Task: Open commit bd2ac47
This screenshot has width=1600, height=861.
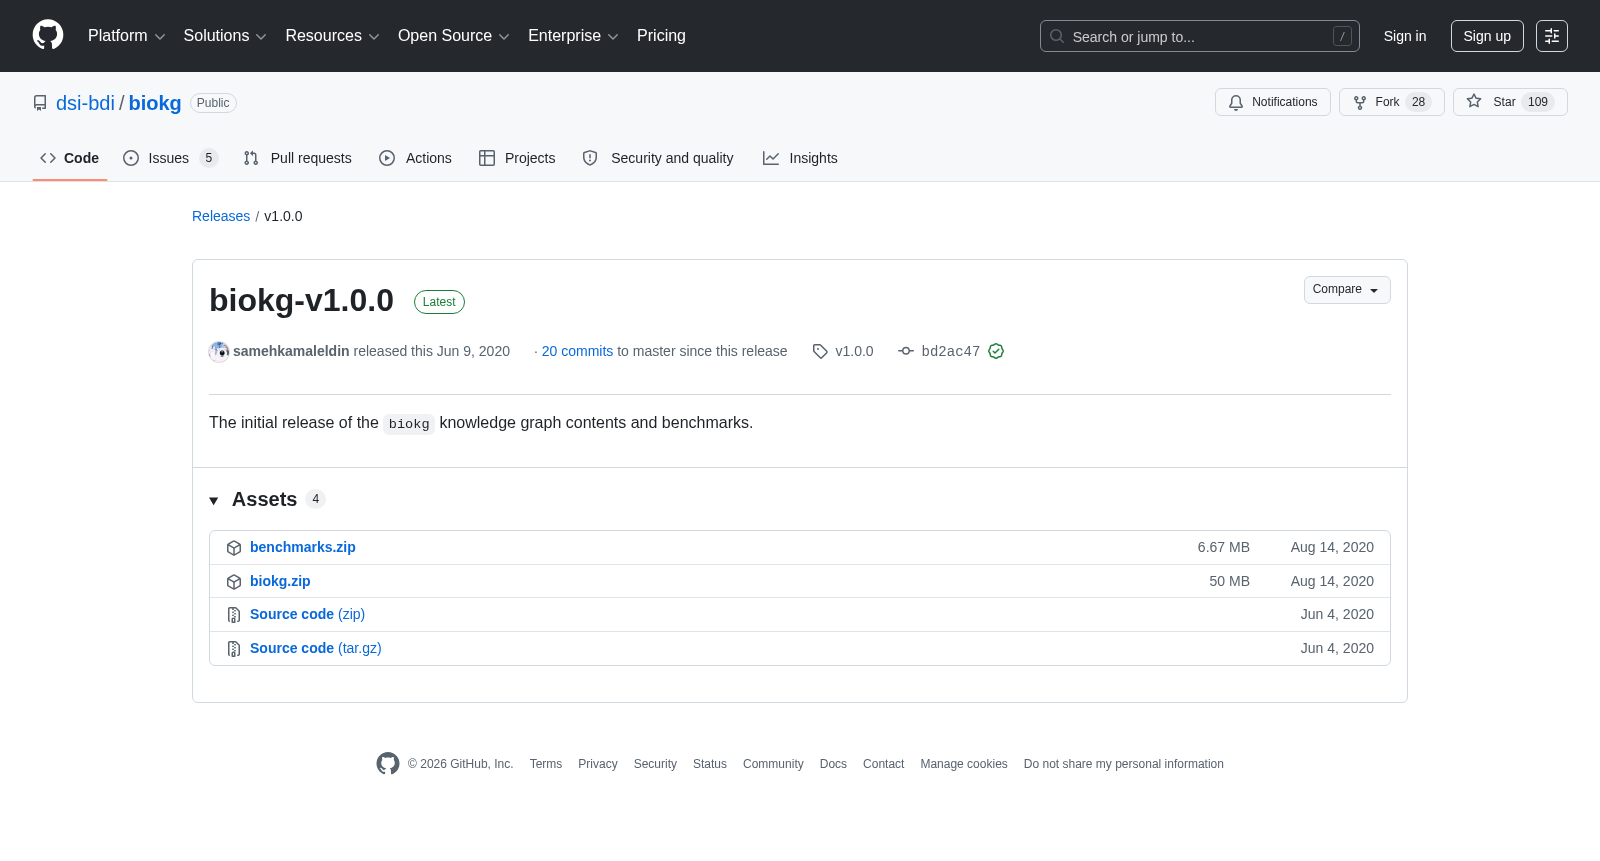Action: [950, 351]
